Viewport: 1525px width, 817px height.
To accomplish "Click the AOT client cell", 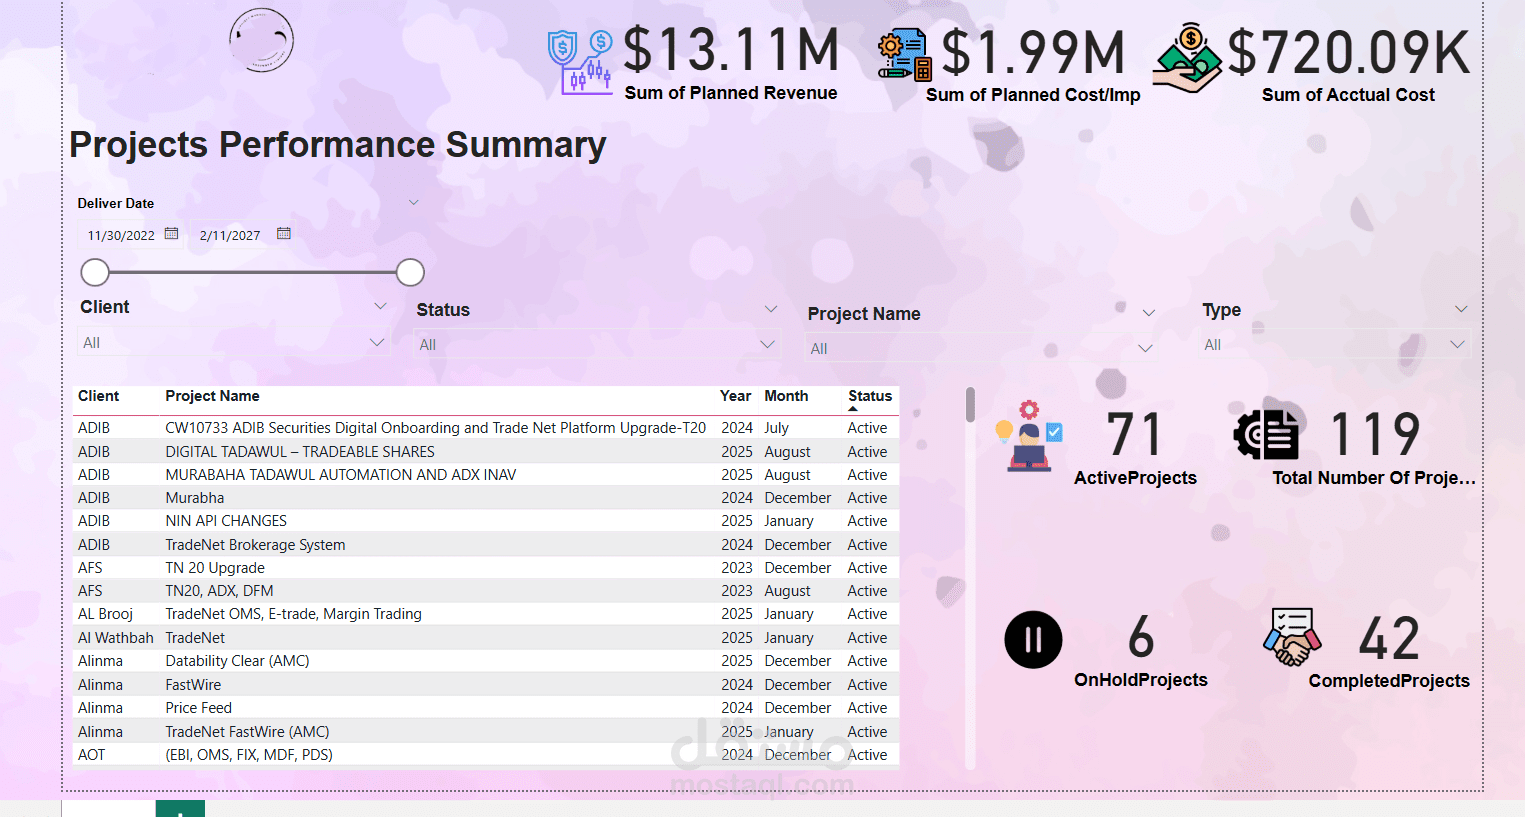I will pyautogui.click(x=91, y=755).
